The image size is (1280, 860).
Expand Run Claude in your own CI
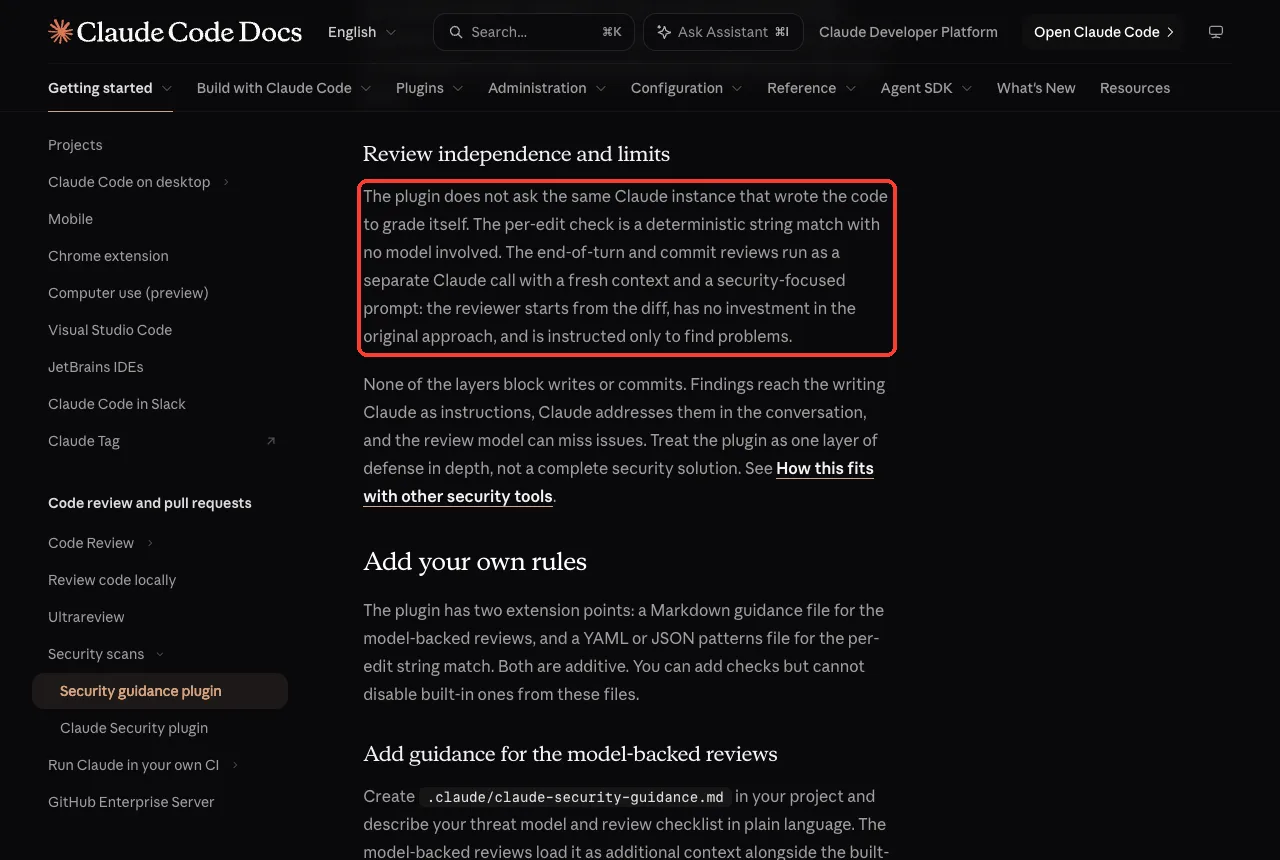tap(143, 765)
